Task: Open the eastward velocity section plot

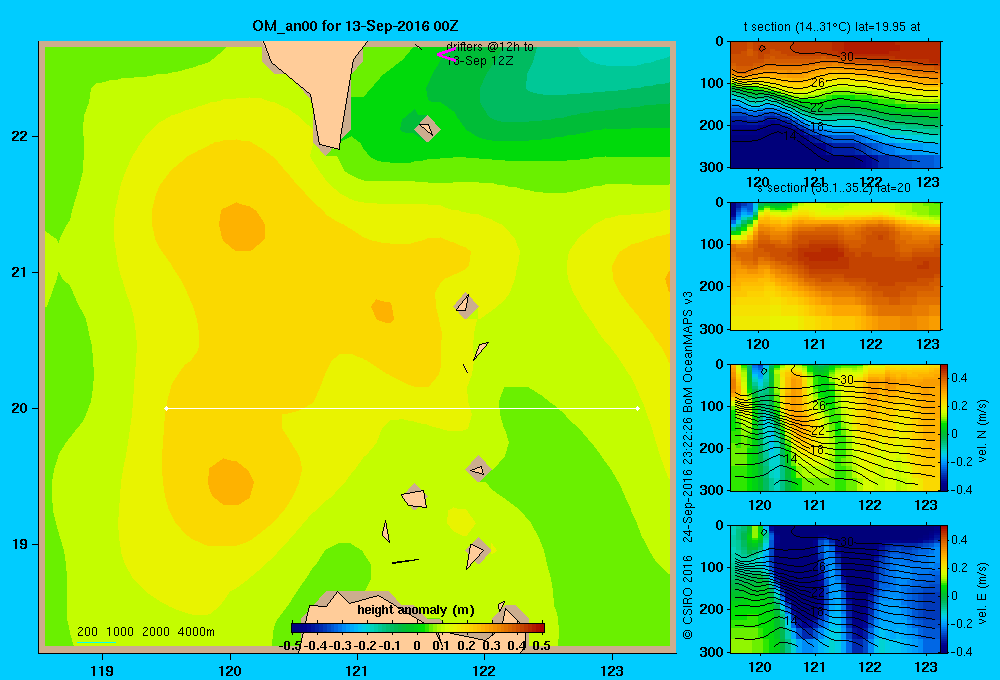Action: pyautogui.click(x=835, y=588)
